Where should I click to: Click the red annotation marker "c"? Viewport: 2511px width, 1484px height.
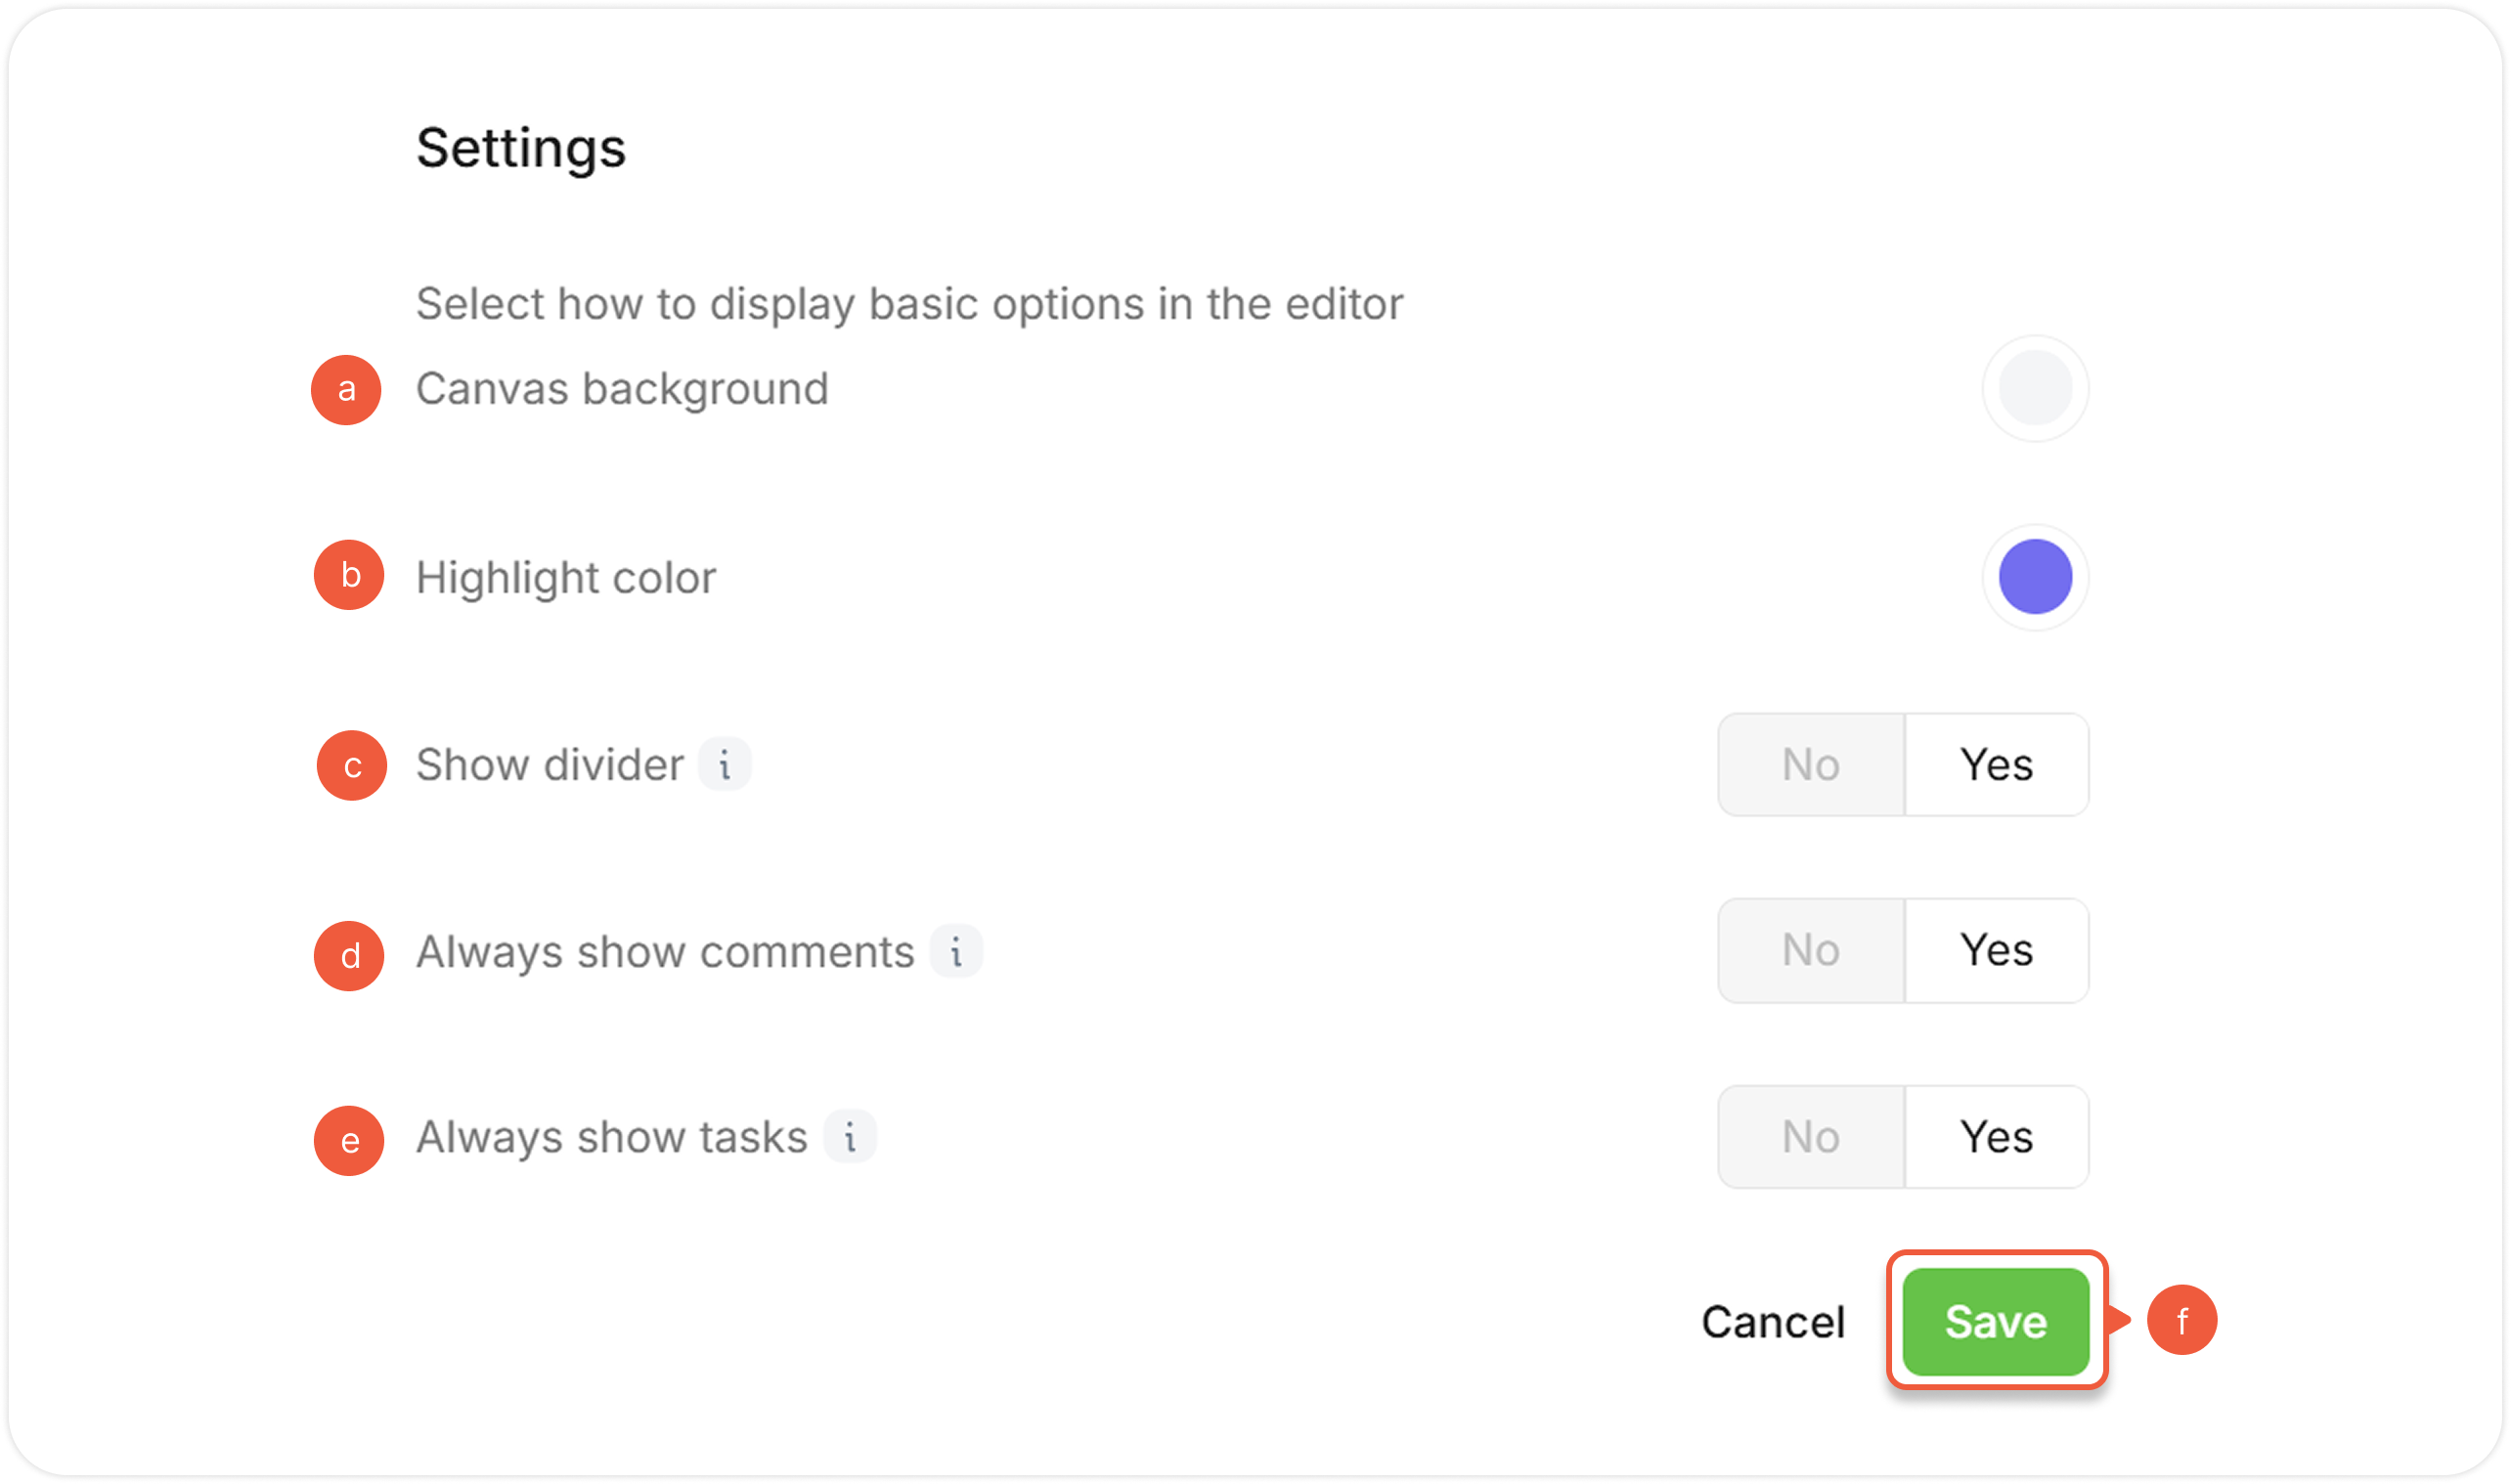[352, 766]
